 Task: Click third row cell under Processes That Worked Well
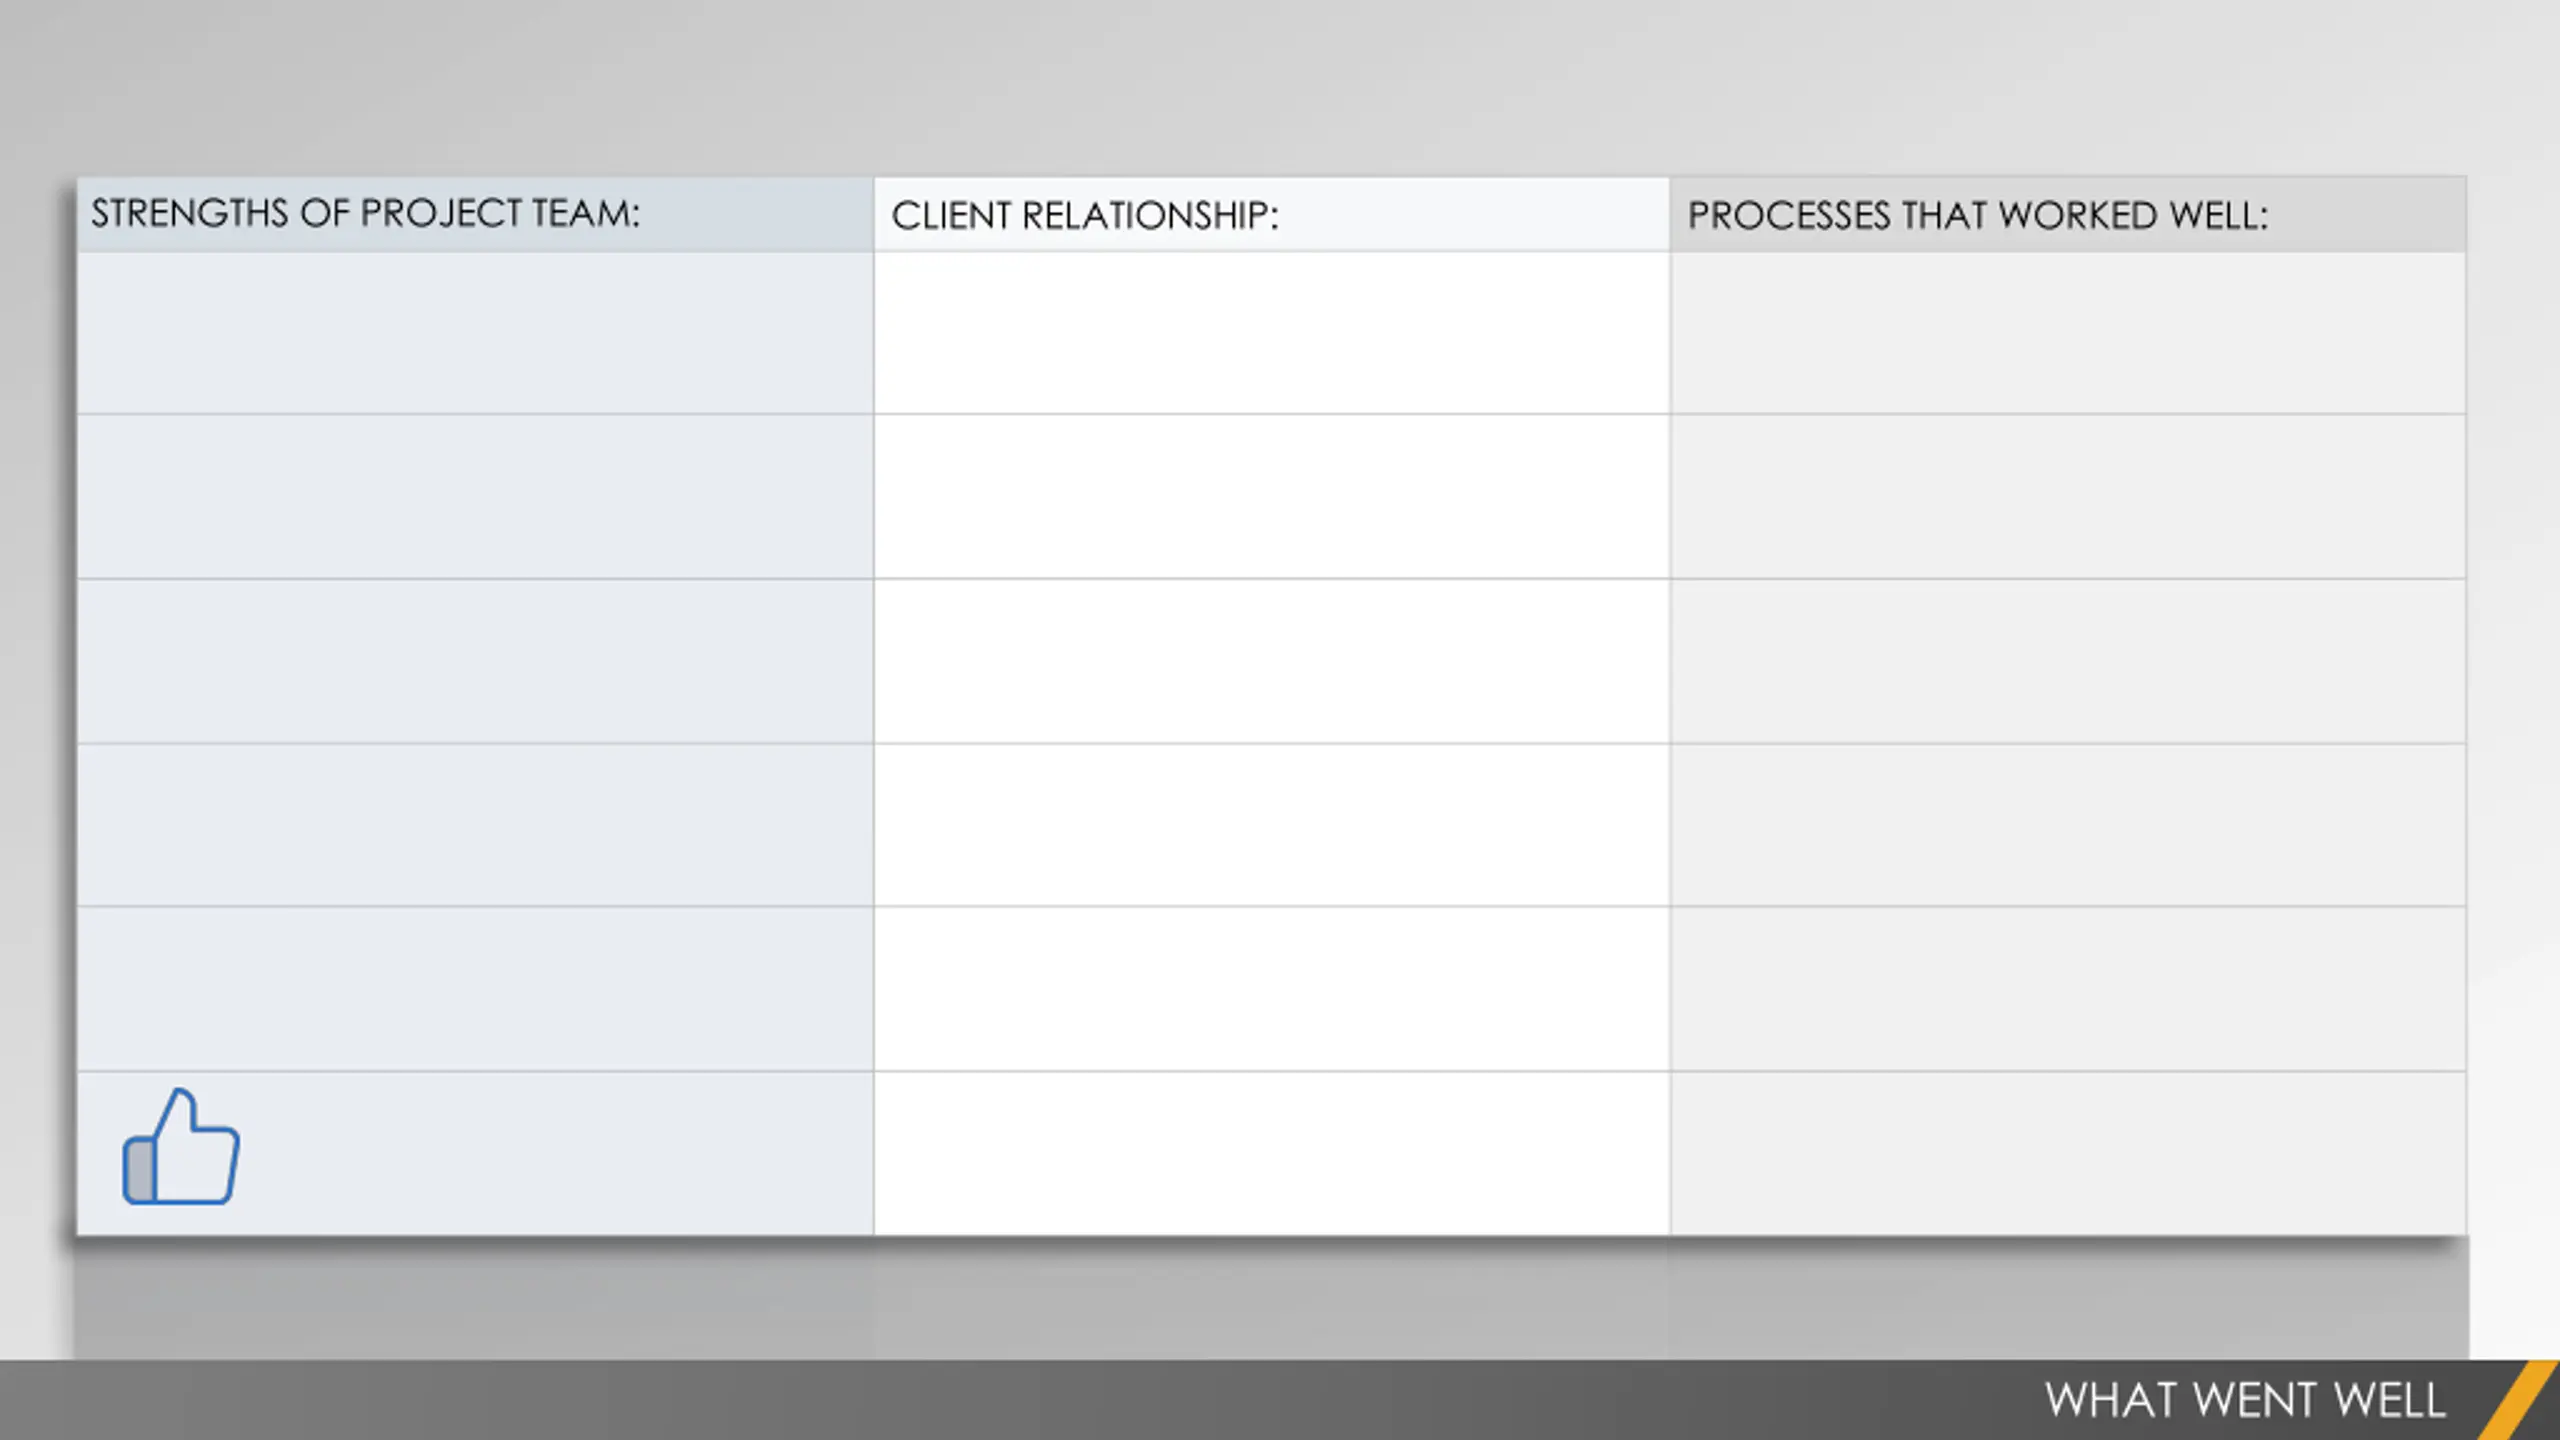click(2068, 661)
